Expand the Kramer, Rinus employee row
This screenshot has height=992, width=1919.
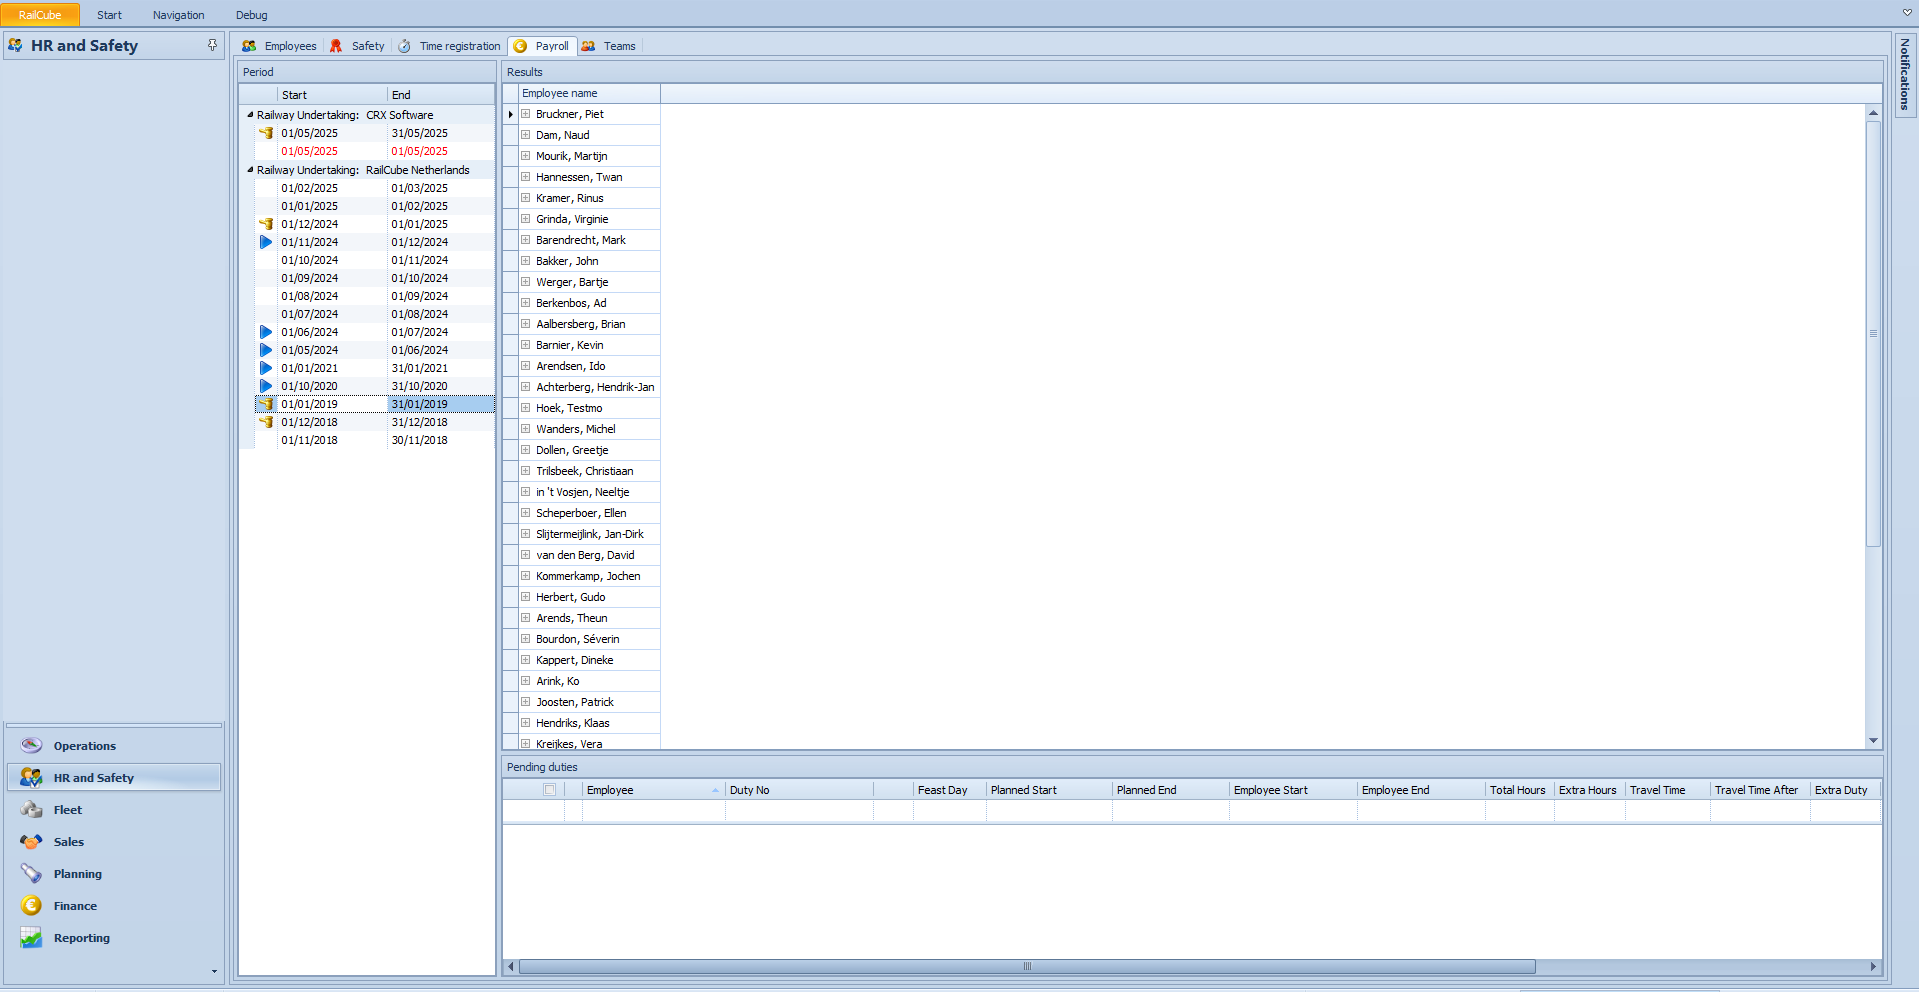pos(525,198)
